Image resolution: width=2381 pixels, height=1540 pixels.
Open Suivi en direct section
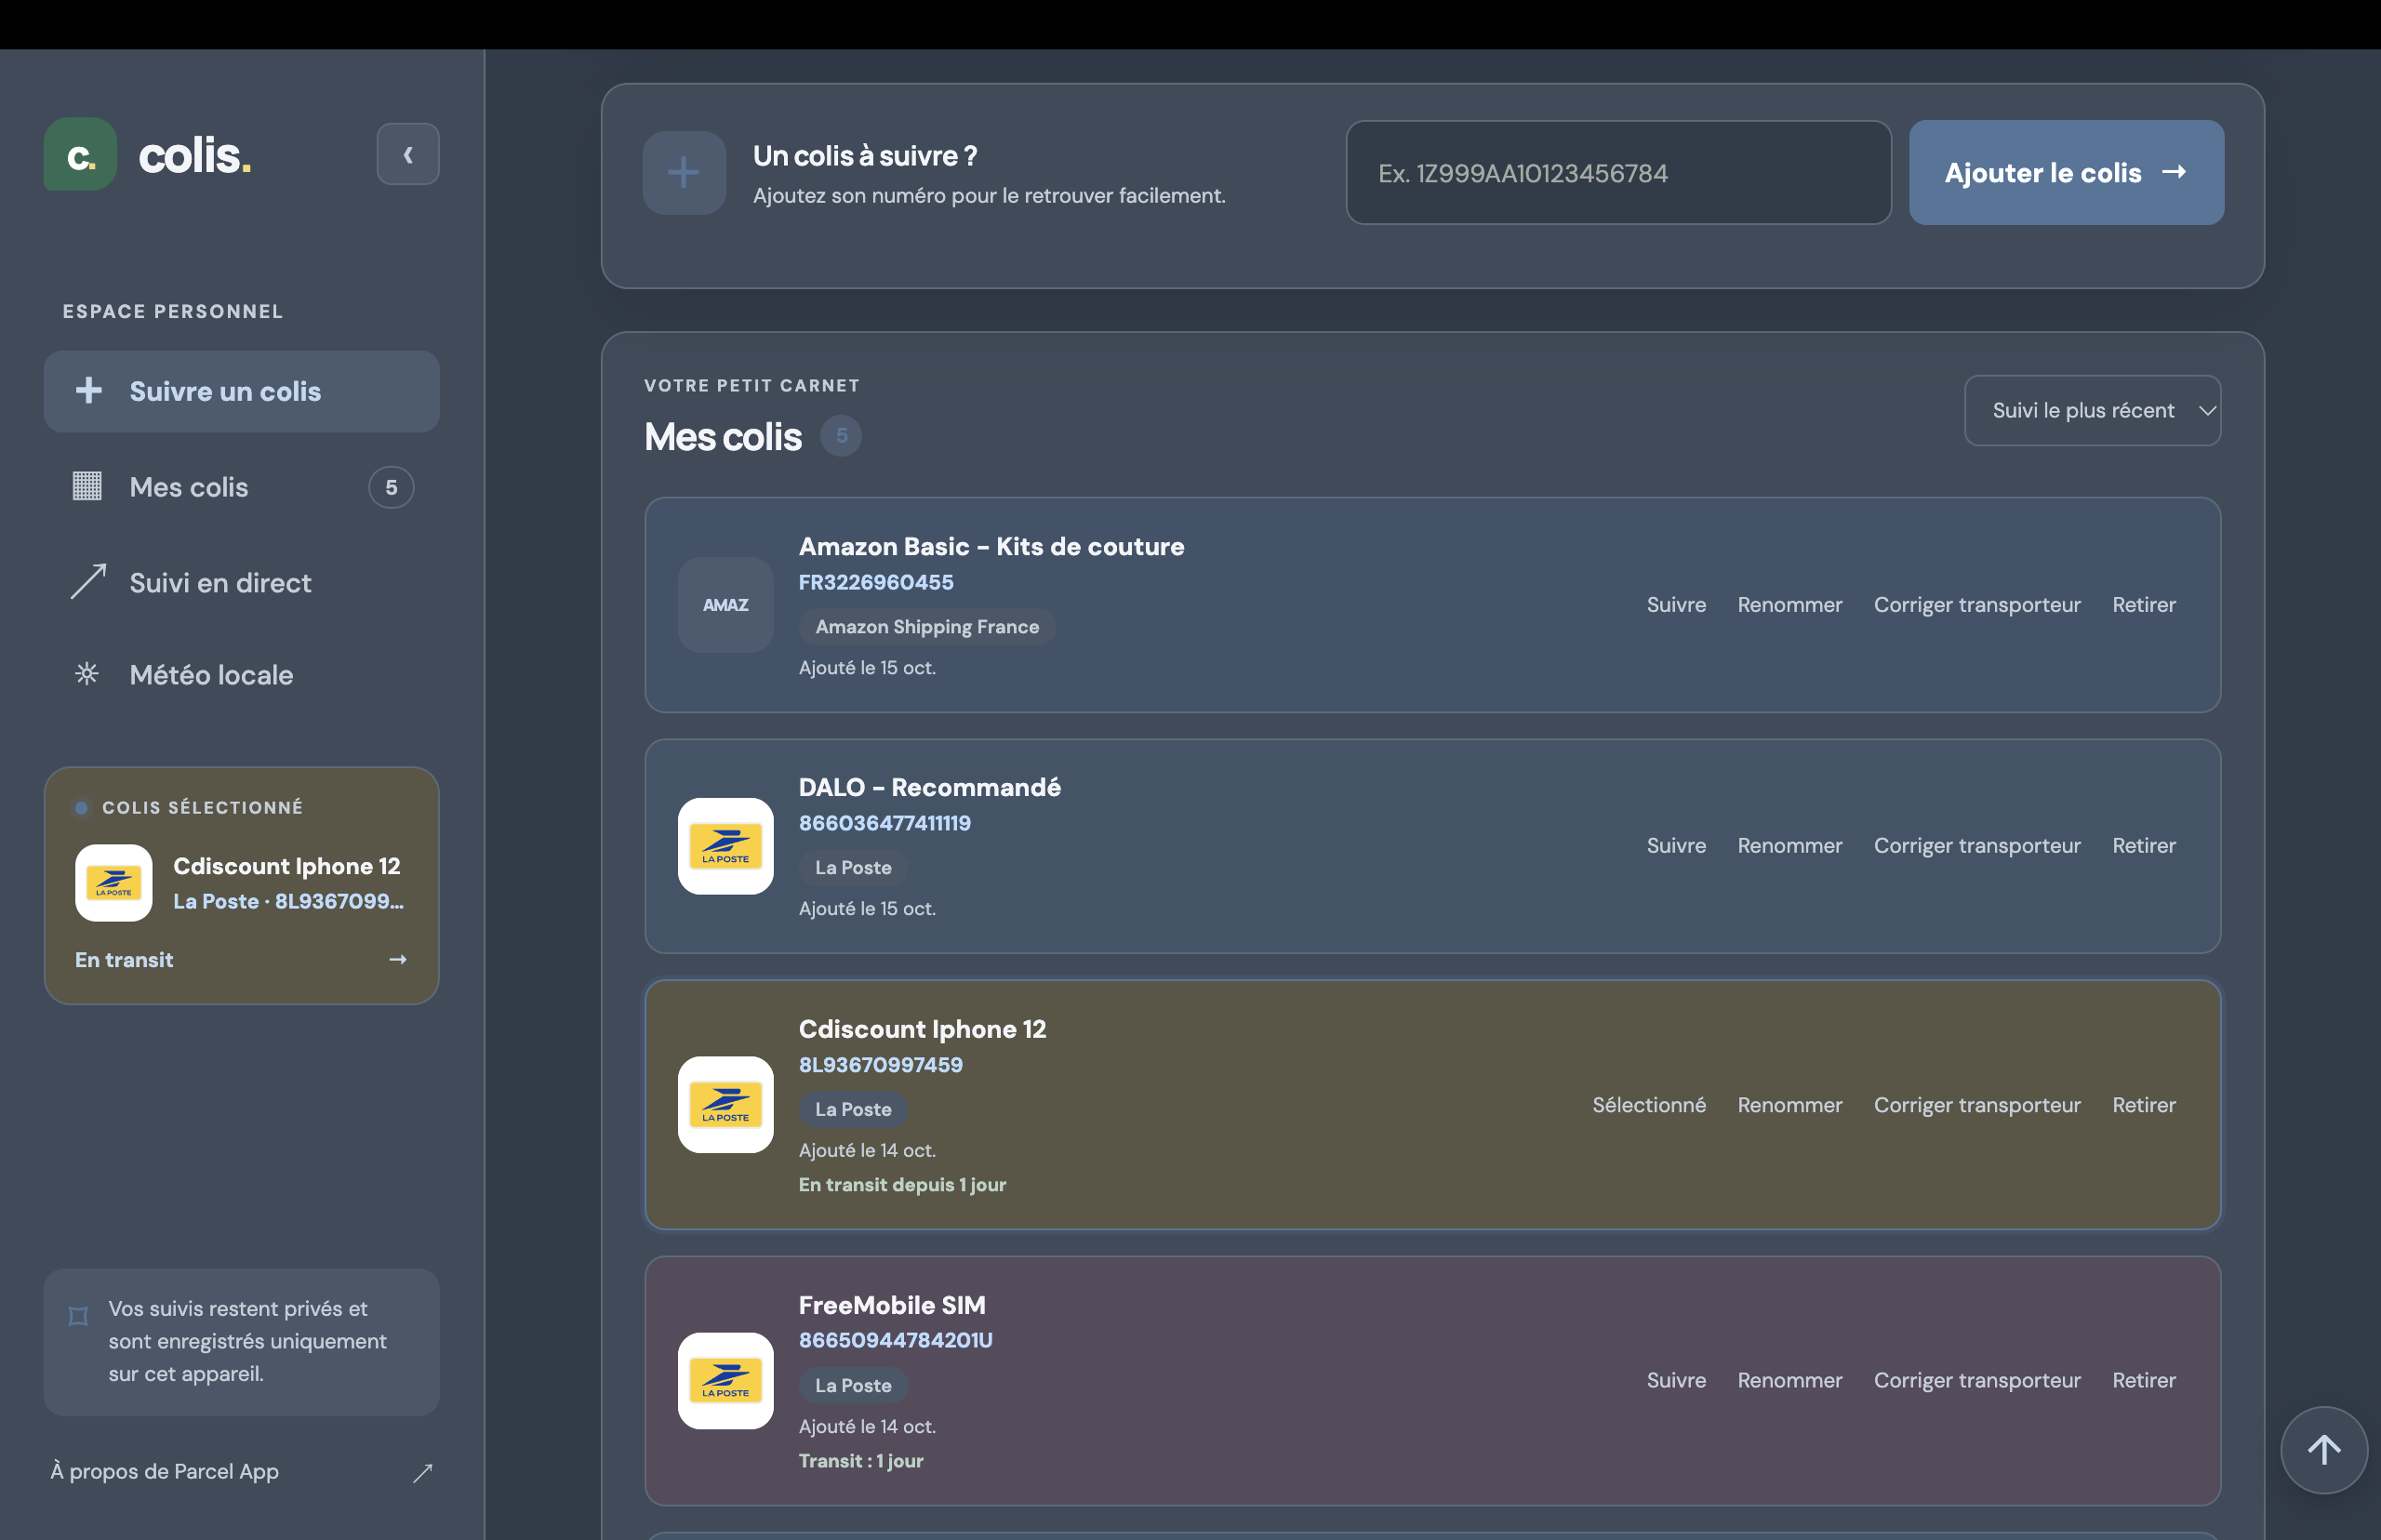click(x=242, y=582)
